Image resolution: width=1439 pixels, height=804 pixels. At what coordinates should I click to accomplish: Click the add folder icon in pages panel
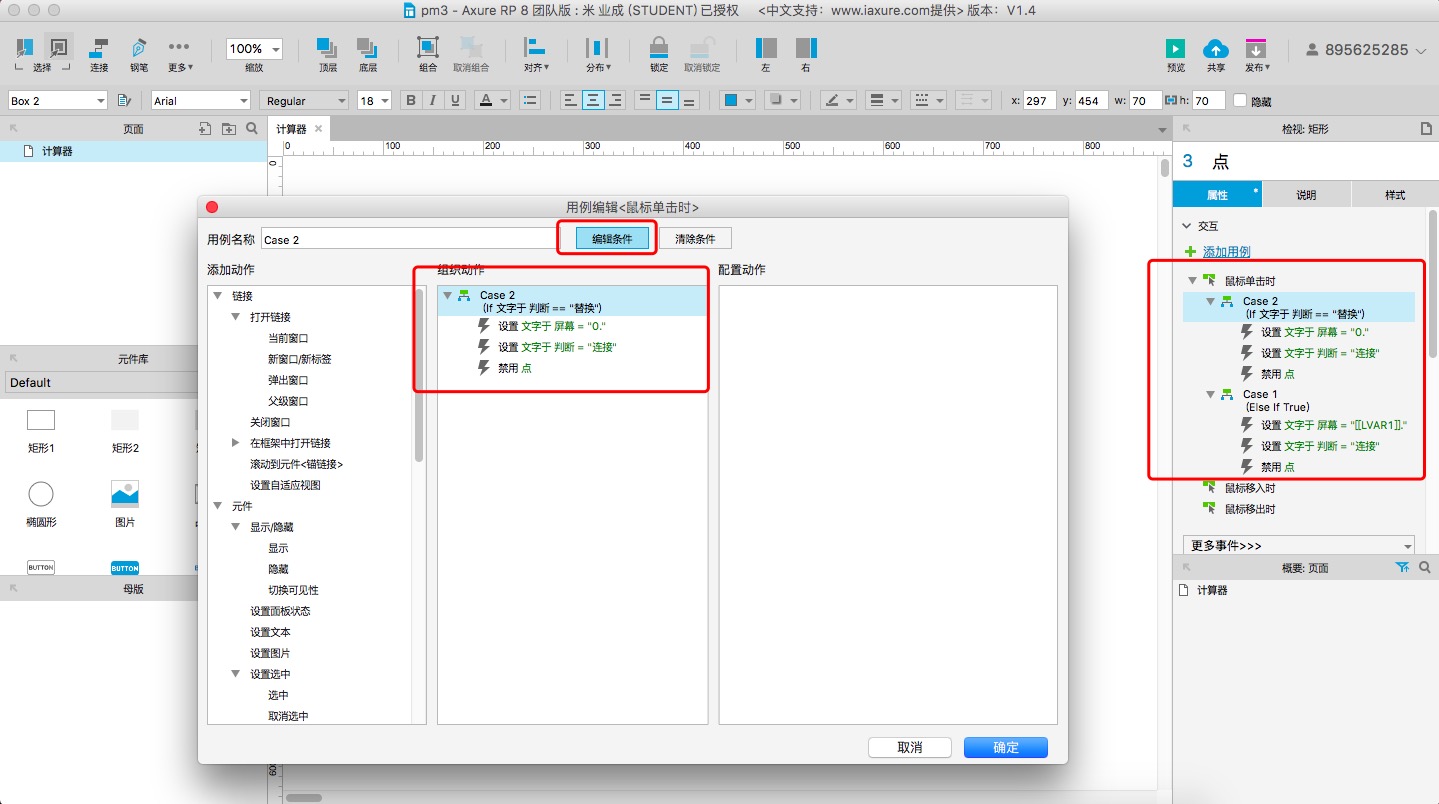pyautogui.click(x=229, y=129)
